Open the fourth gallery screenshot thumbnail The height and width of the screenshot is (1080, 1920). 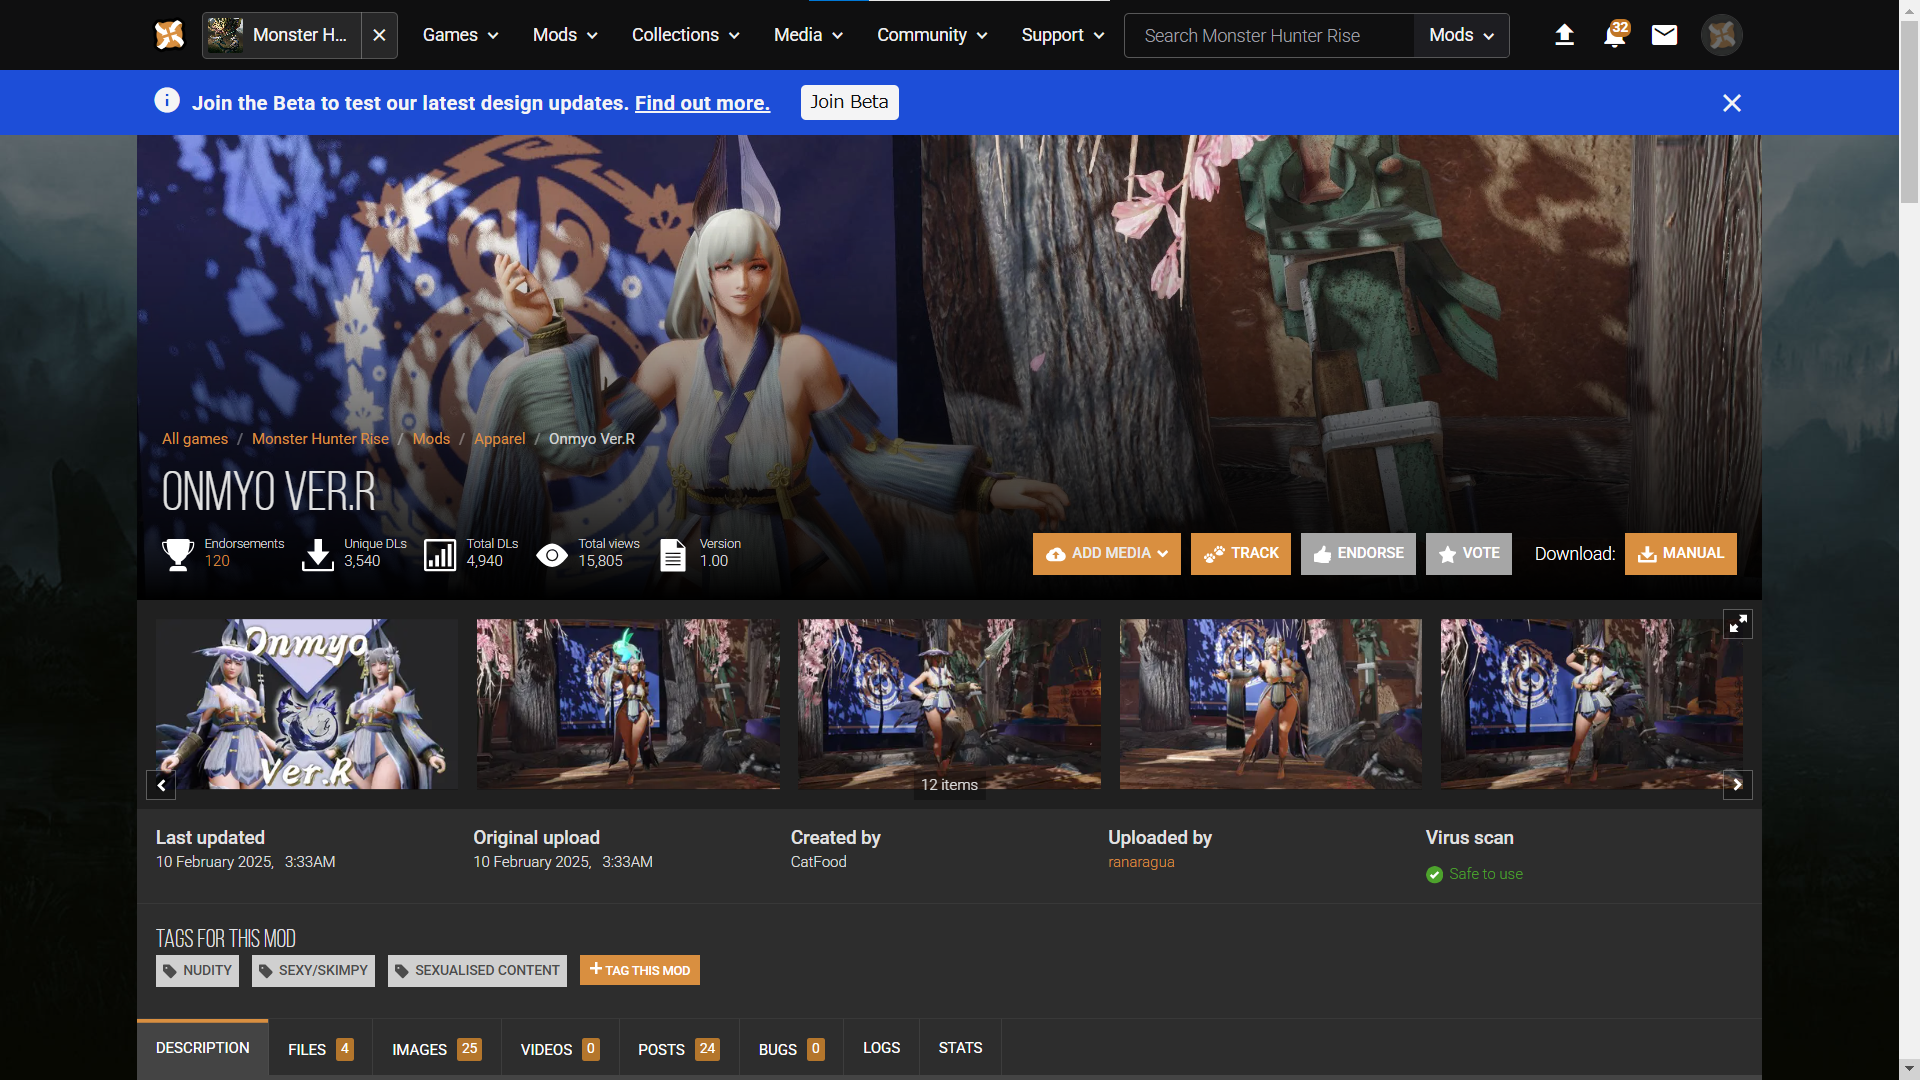pos(1271,704)
